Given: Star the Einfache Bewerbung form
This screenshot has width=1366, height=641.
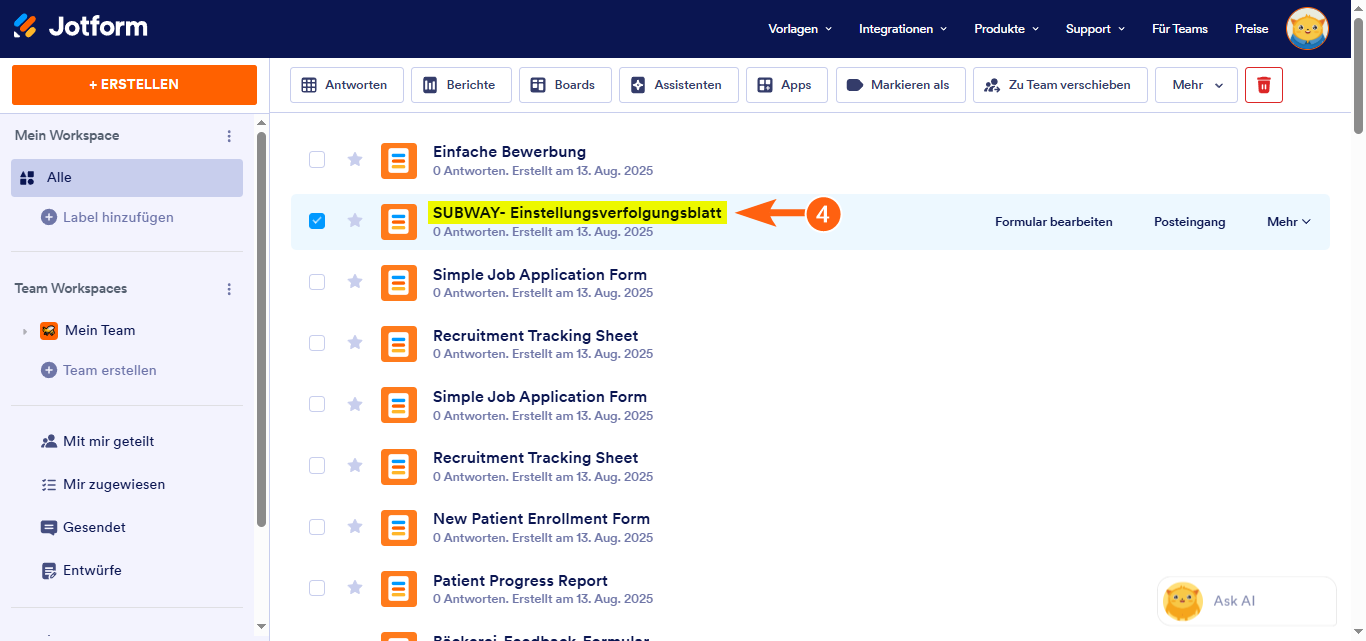Looking at the screenshot, I should coord(355,159).
